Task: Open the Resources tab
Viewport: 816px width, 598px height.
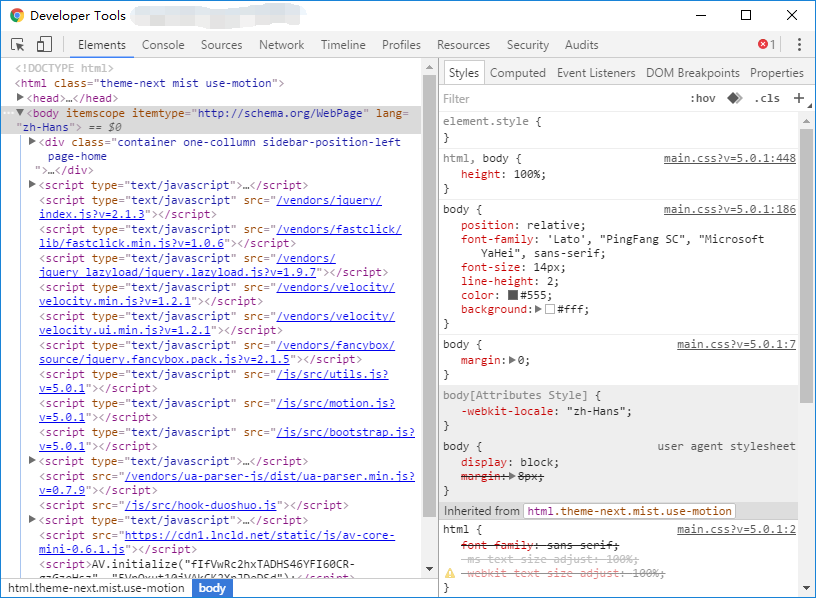Action: pos(464,45)
